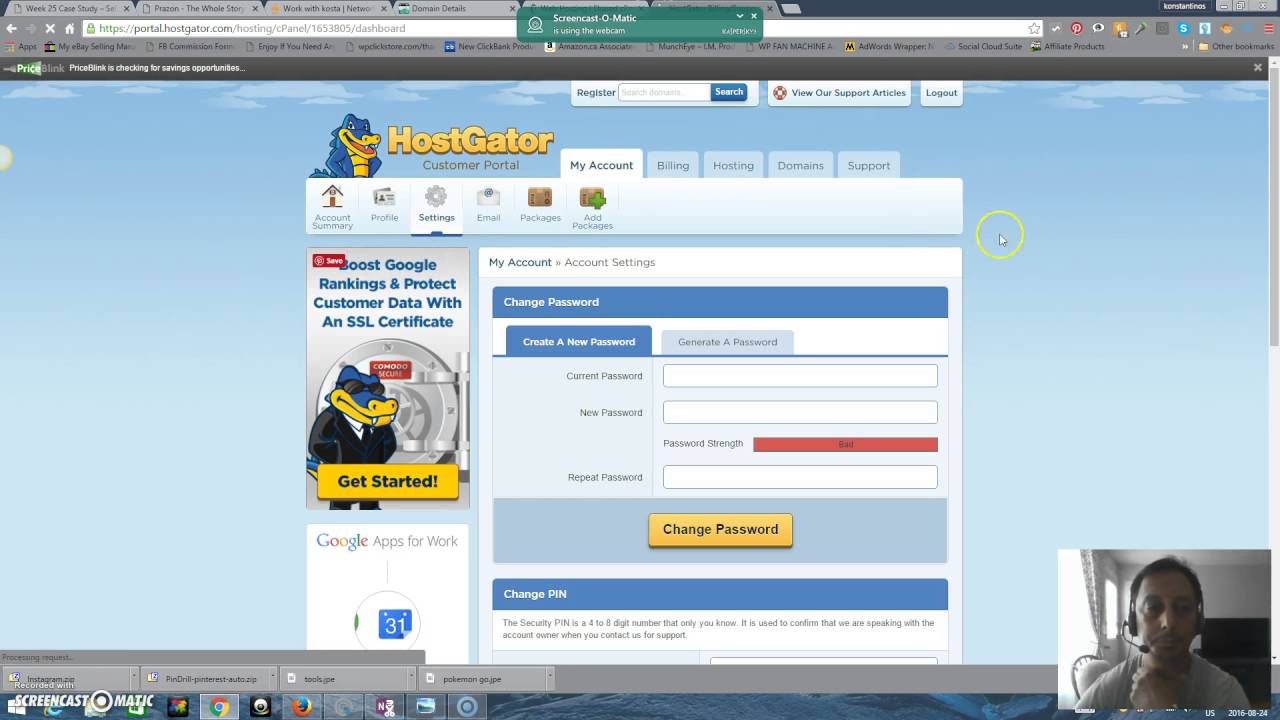Click the lifebuoy icon beside Support Articles
1280x720 pixels.
pos(780,93)
